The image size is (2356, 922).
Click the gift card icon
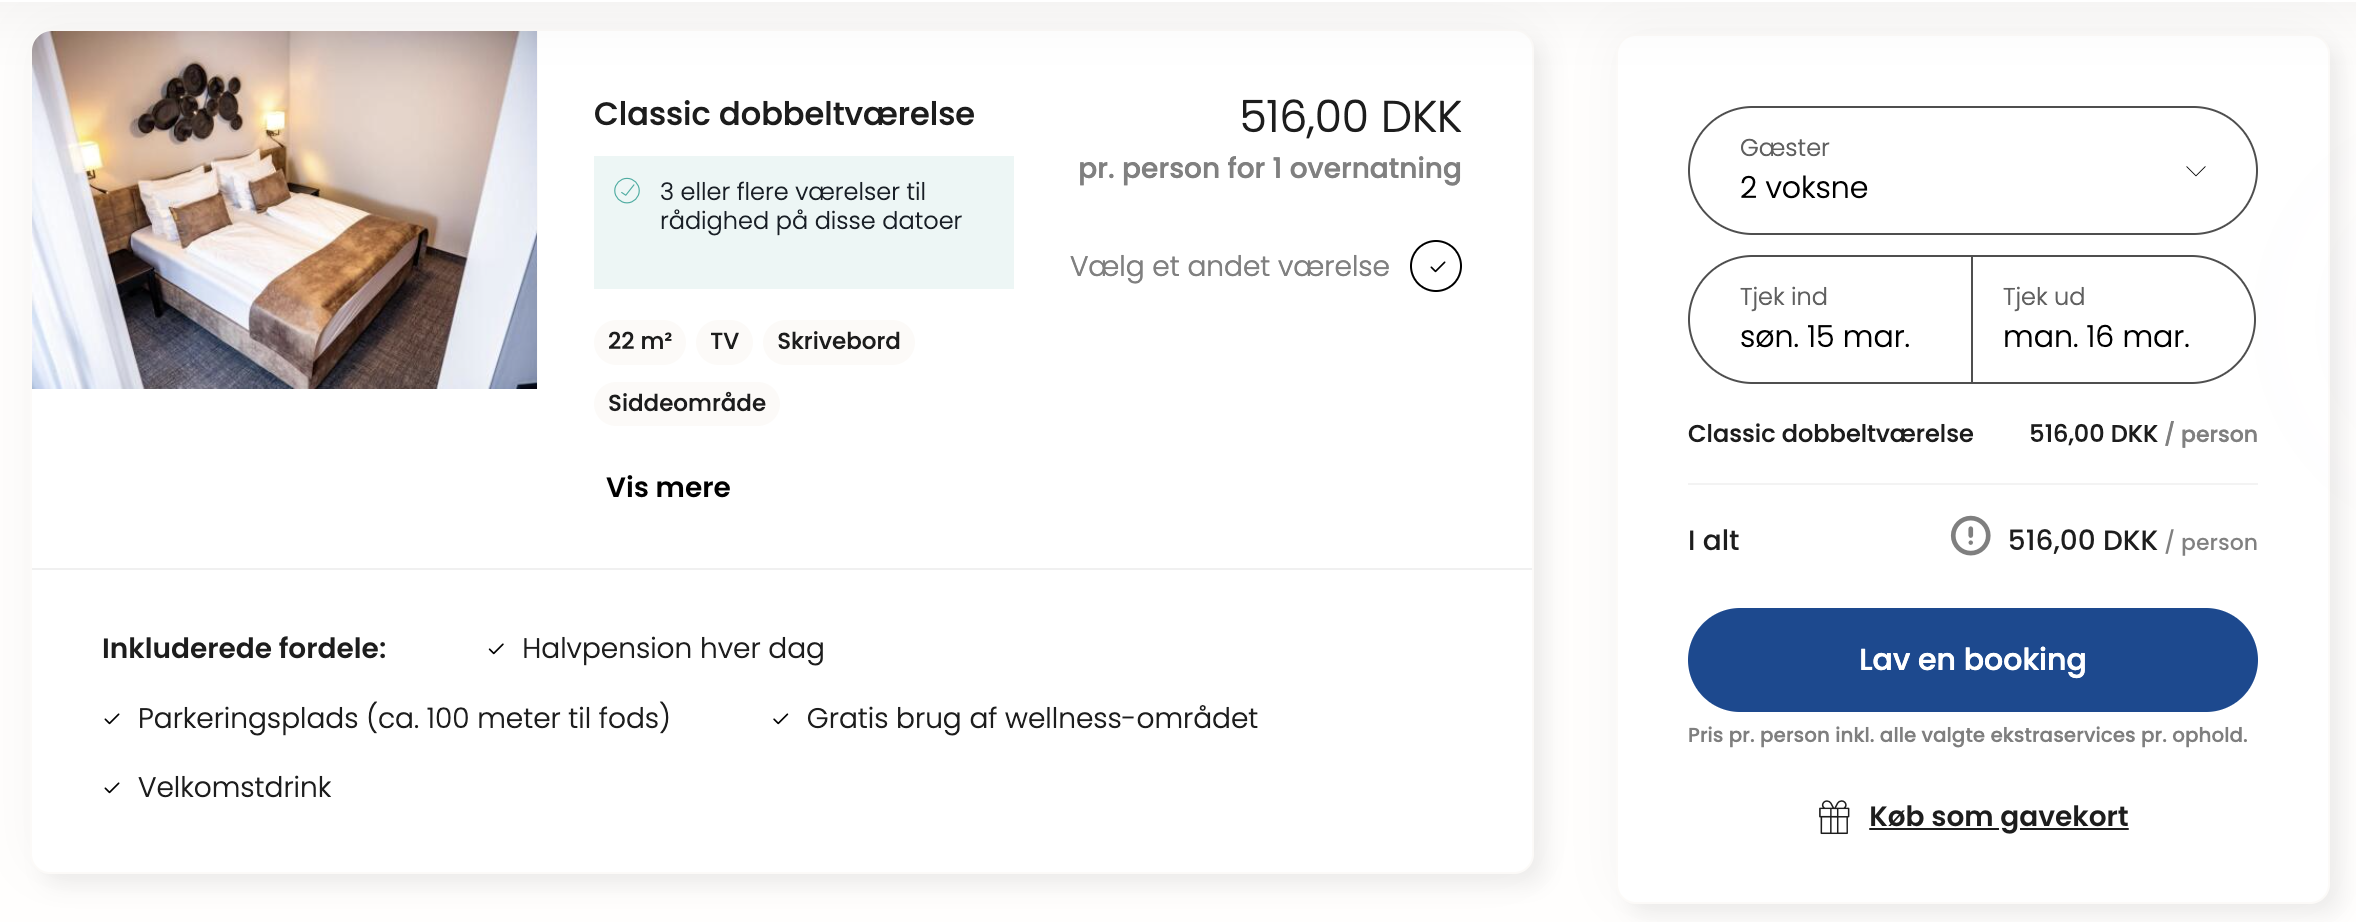click(1834, 817)
